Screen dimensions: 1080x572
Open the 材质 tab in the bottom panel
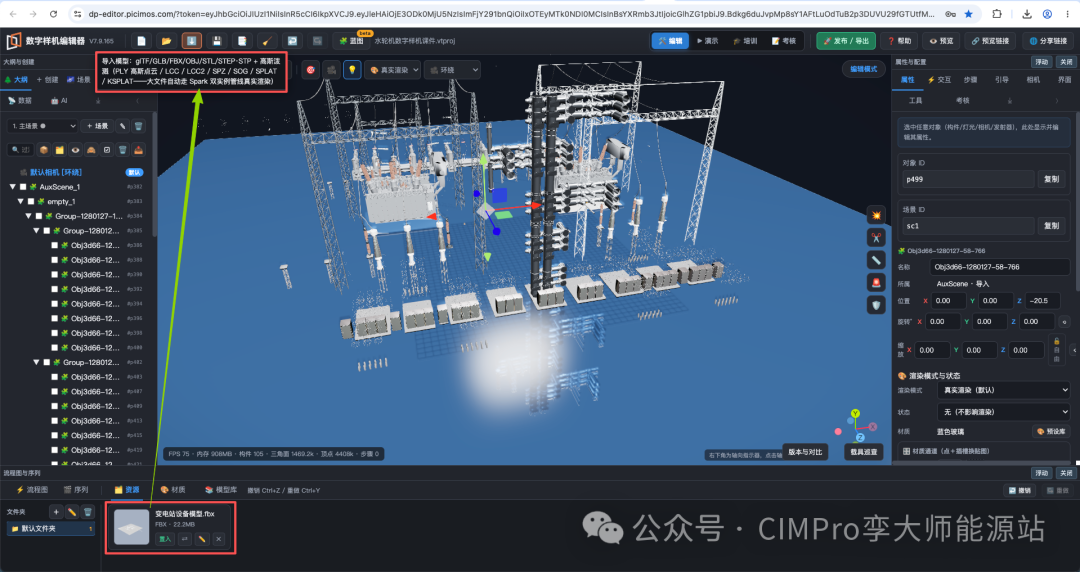point(173,489)
